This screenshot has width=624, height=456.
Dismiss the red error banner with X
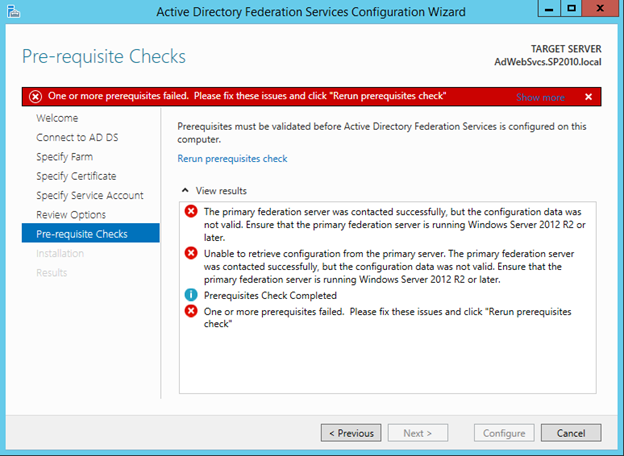tap(588, 97)
